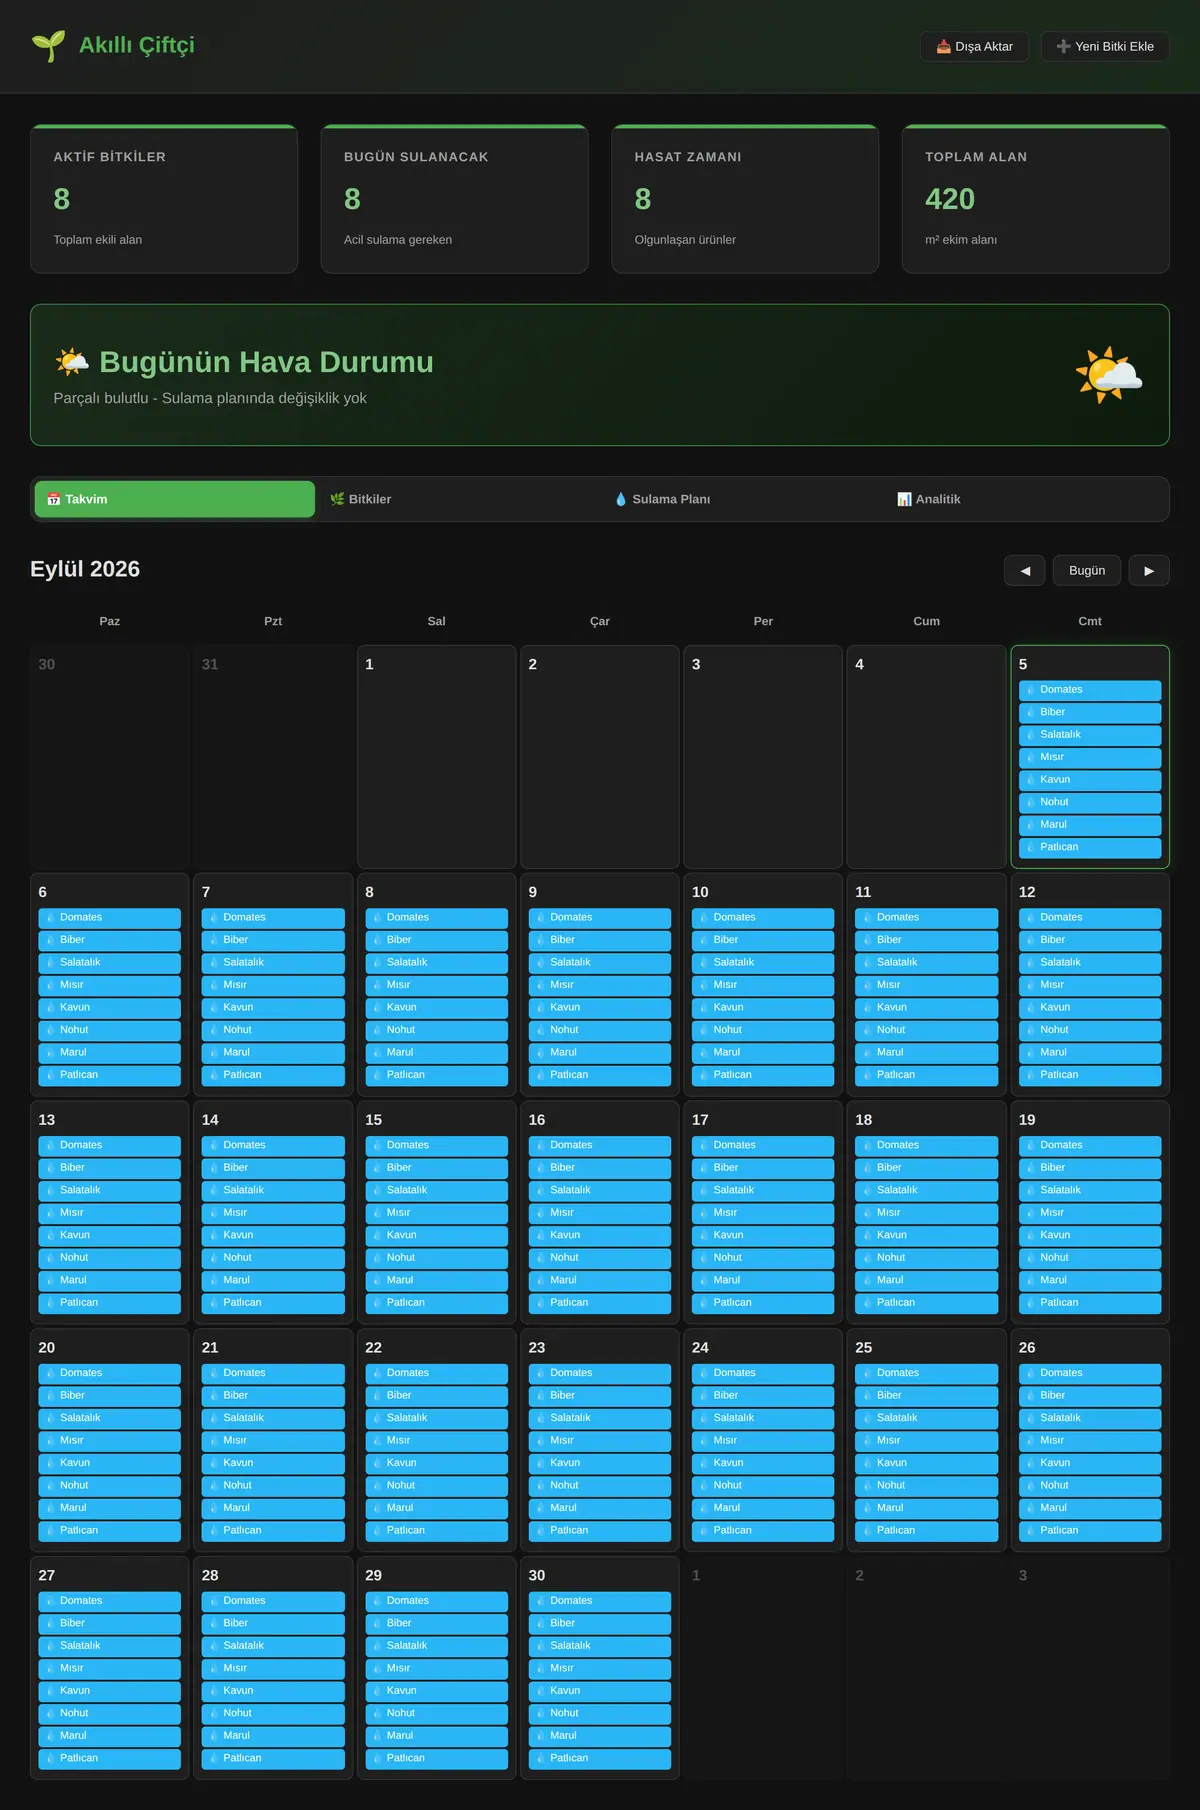The height and width of the screenshot is (1810, 1200).
Task: Click the Hasat Zamanı stat card
Action: (x=745, y=199)
